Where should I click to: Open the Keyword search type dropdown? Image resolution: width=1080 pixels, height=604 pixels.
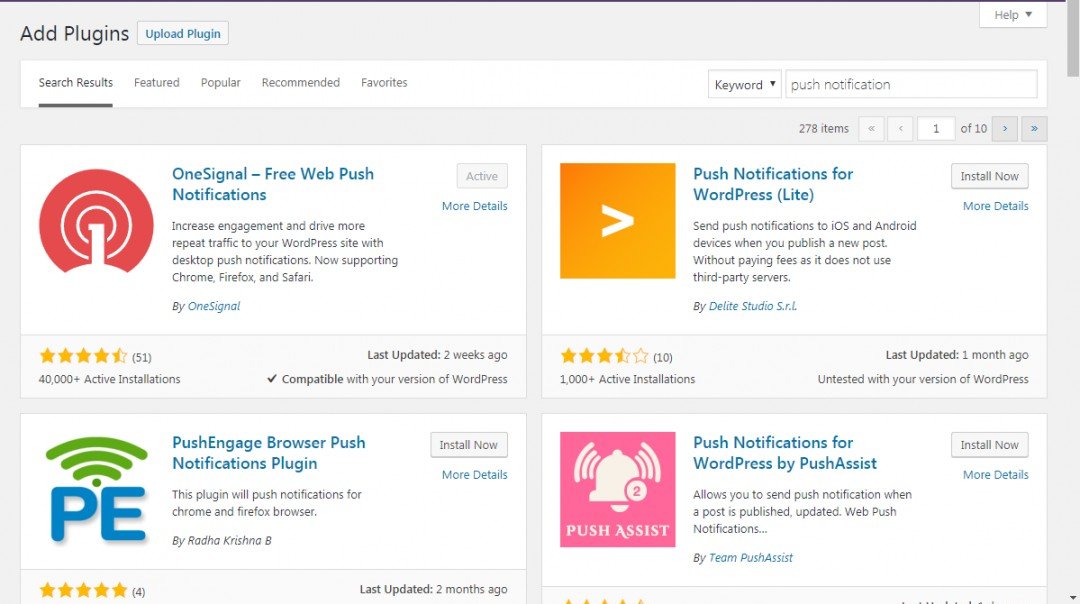pyautogui.click(x=745, y=84)
